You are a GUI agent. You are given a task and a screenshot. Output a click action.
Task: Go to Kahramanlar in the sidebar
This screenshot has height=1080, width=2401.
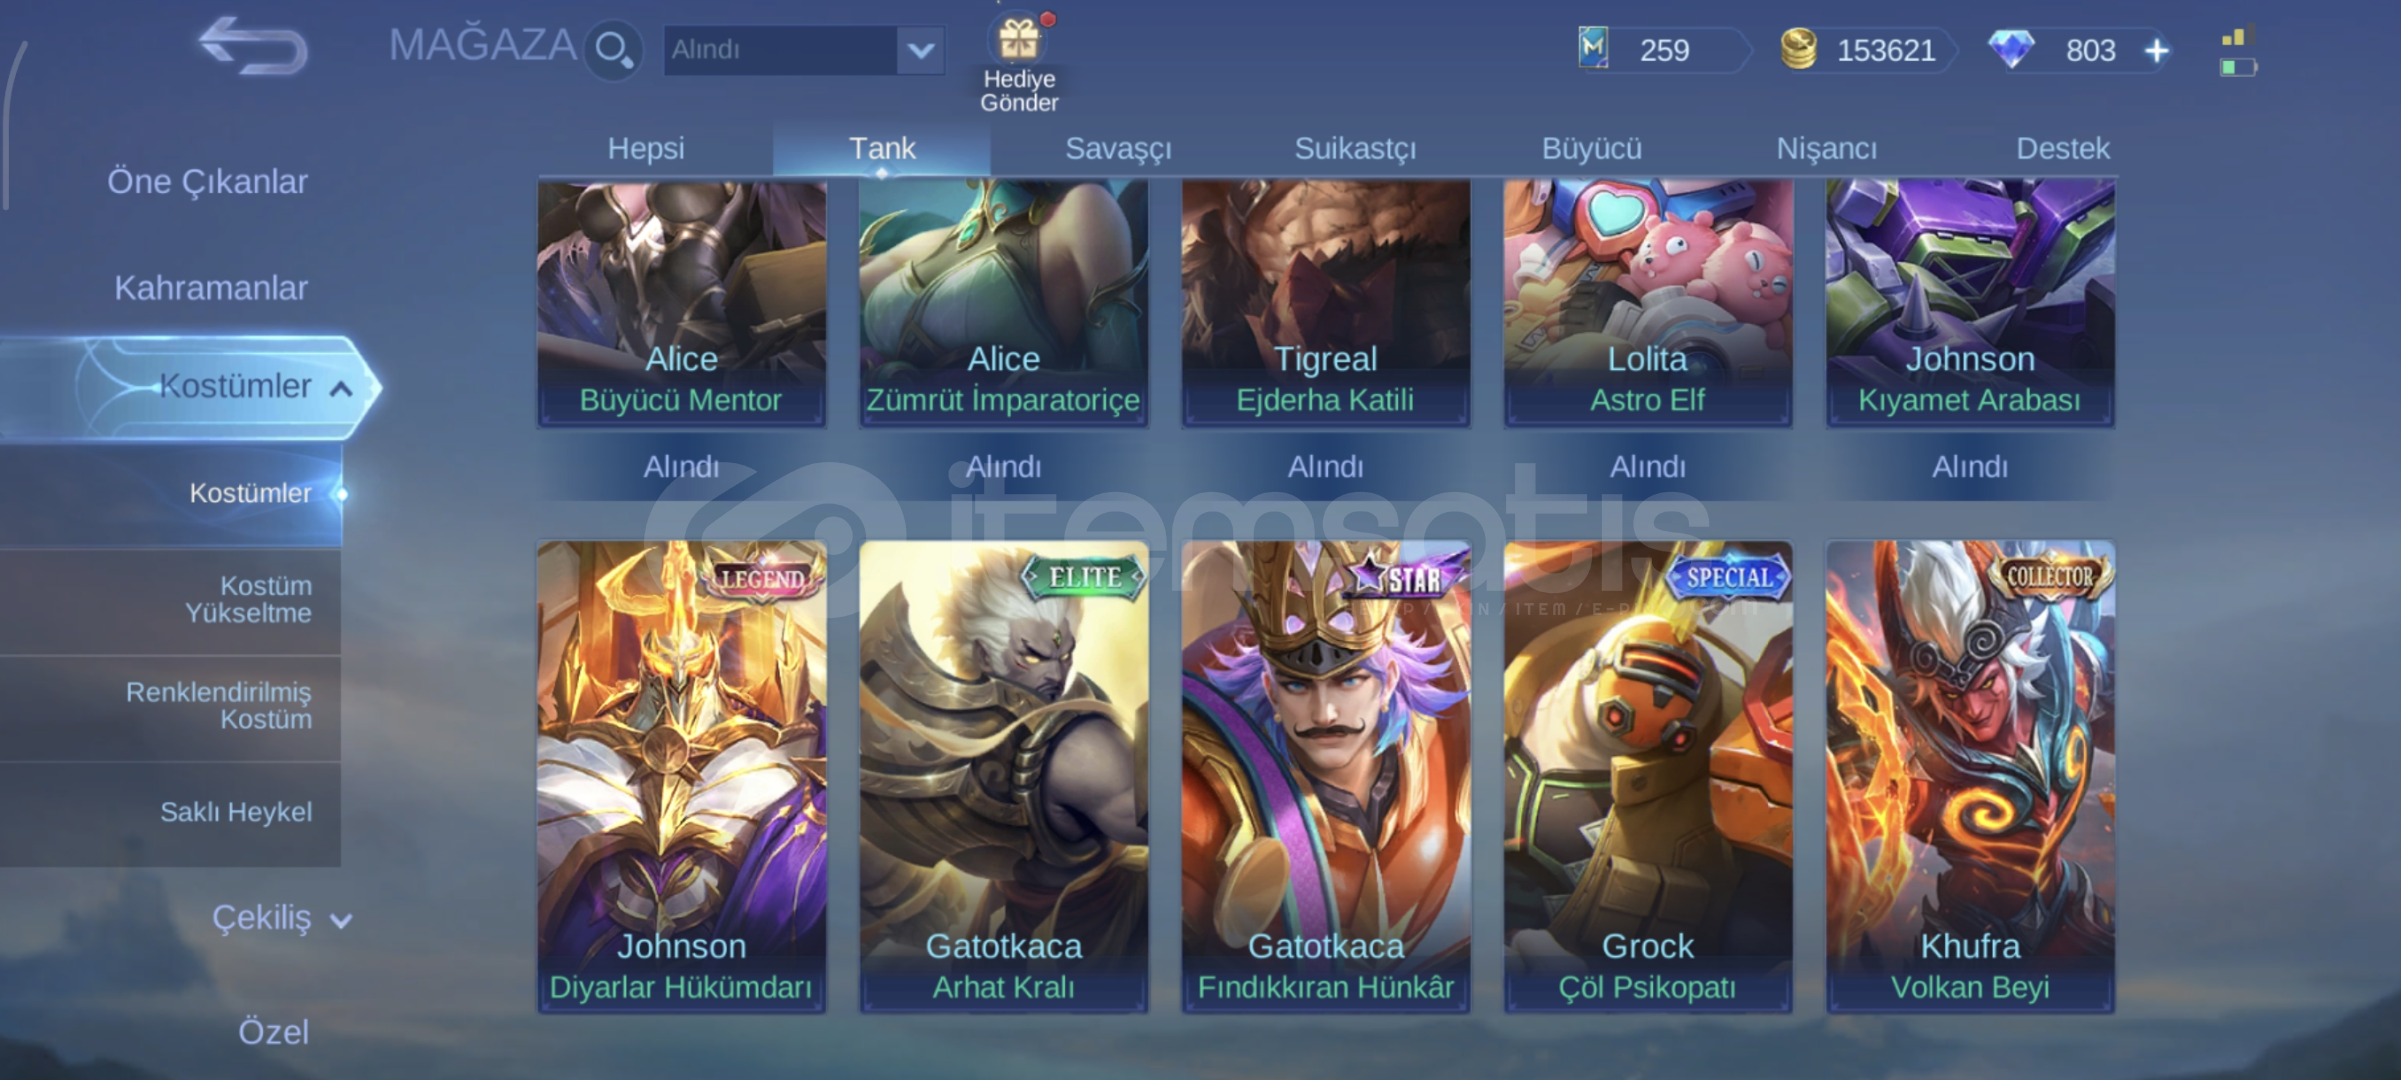(x=210, y=288)
